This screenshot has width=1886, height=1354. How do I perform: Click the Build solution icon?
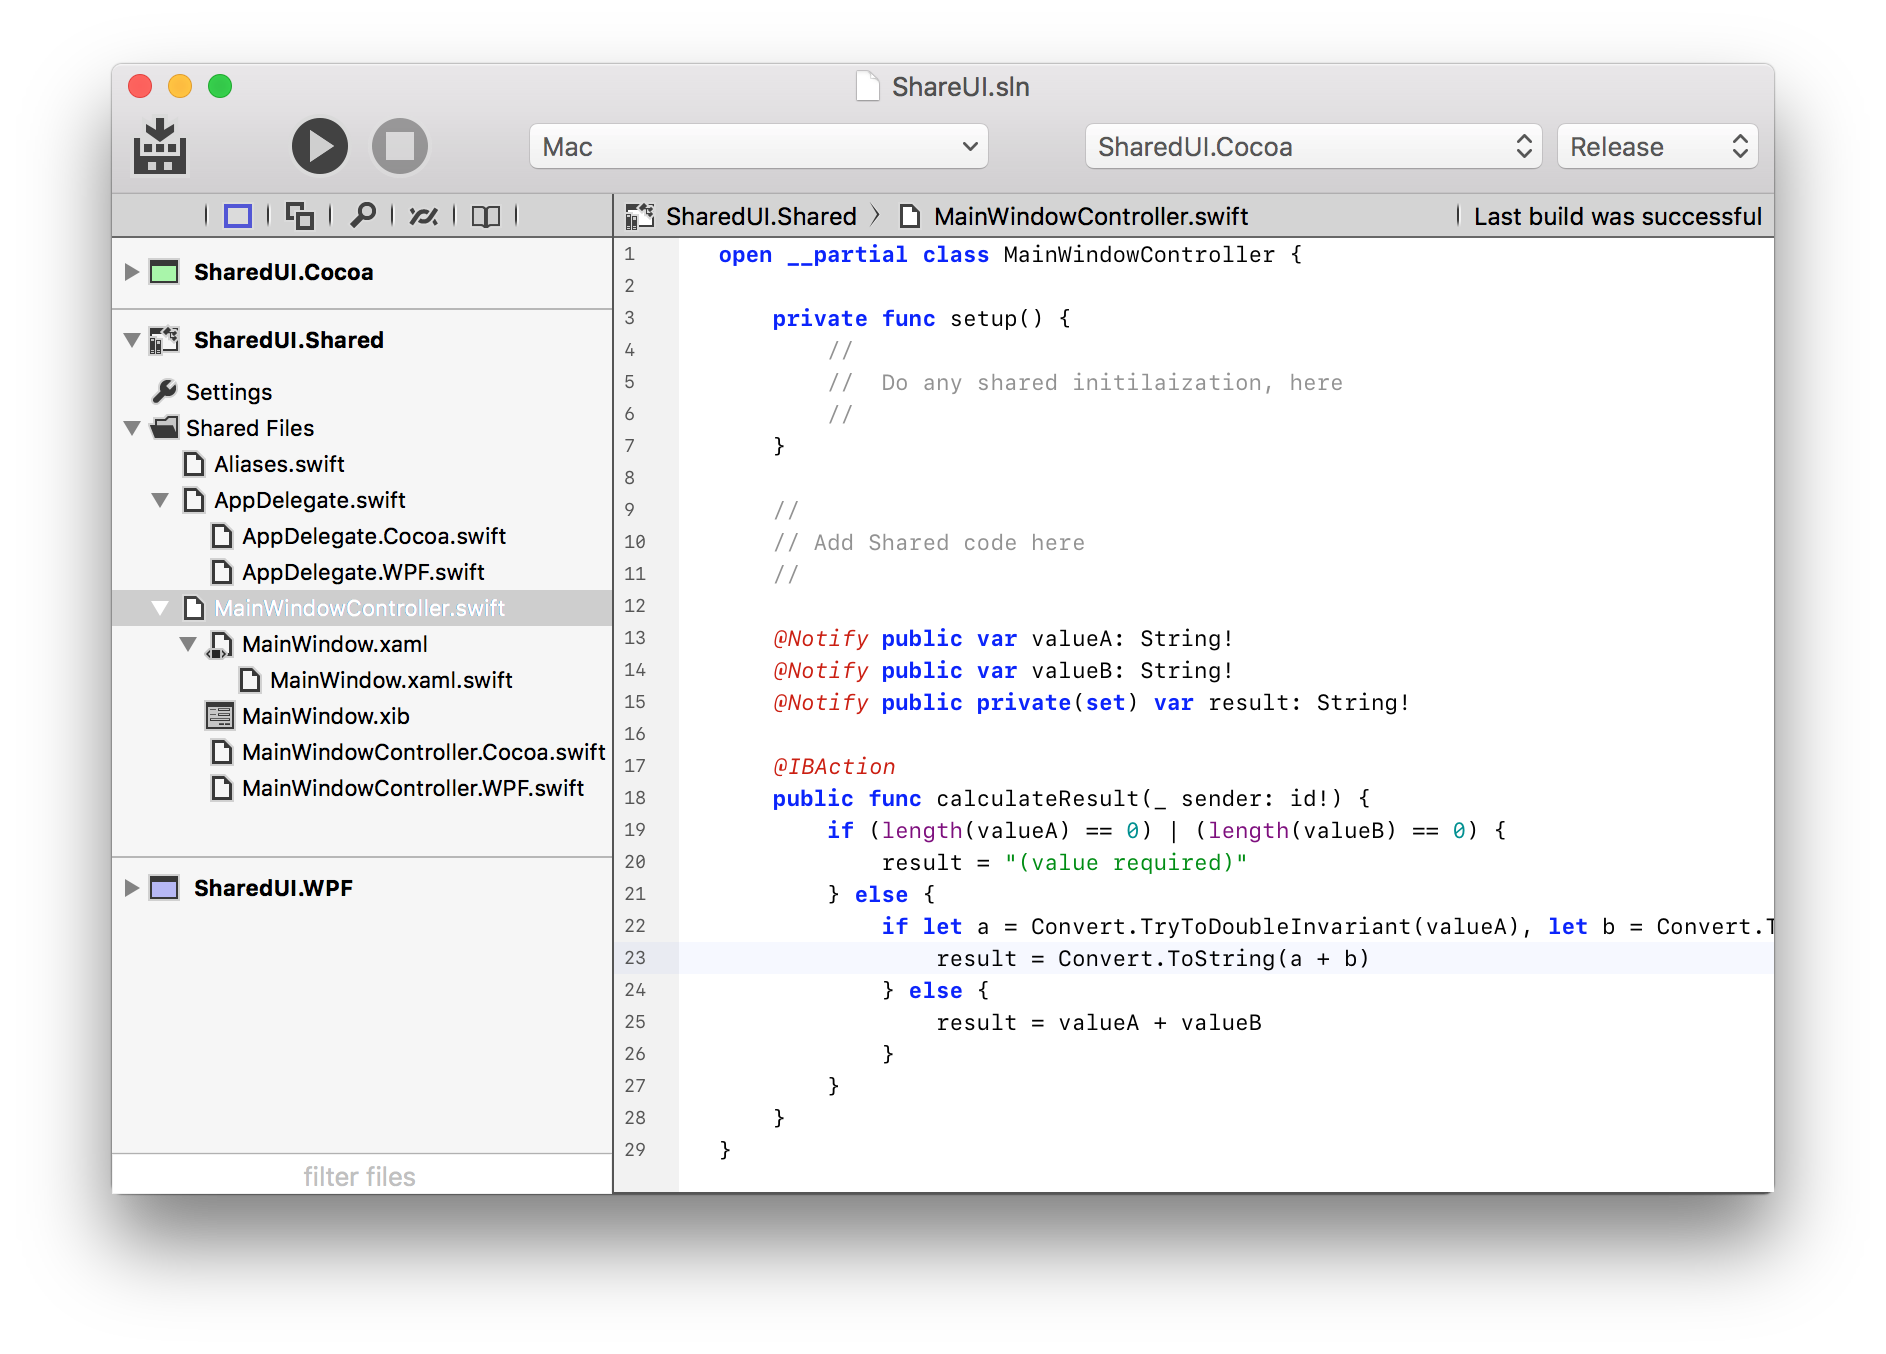click(160, 146)
